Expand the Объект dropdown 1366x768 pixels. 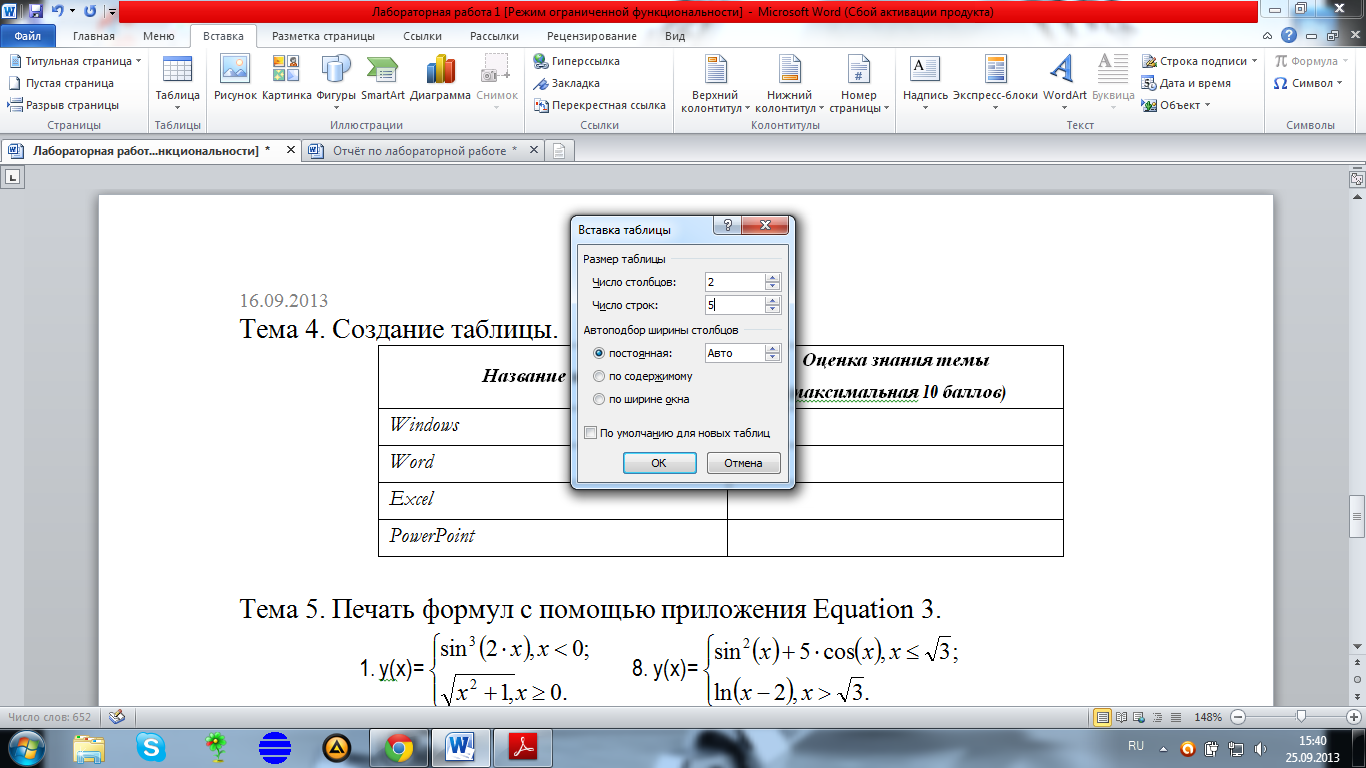click(x=1207, y=105)
